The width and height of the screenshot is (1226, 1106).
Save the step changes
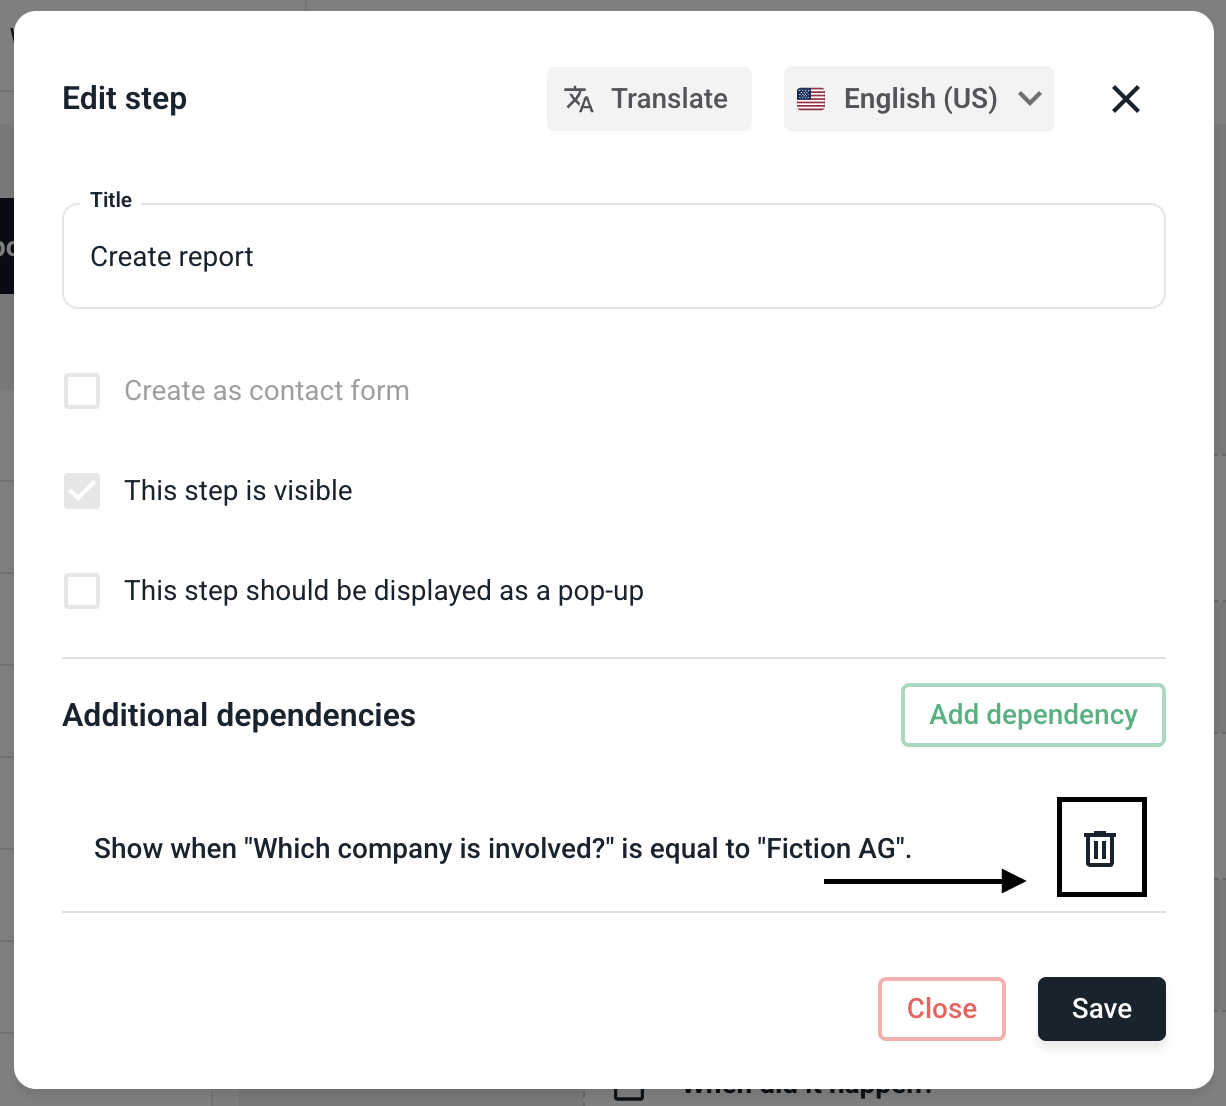(x=1101, y=1008)
